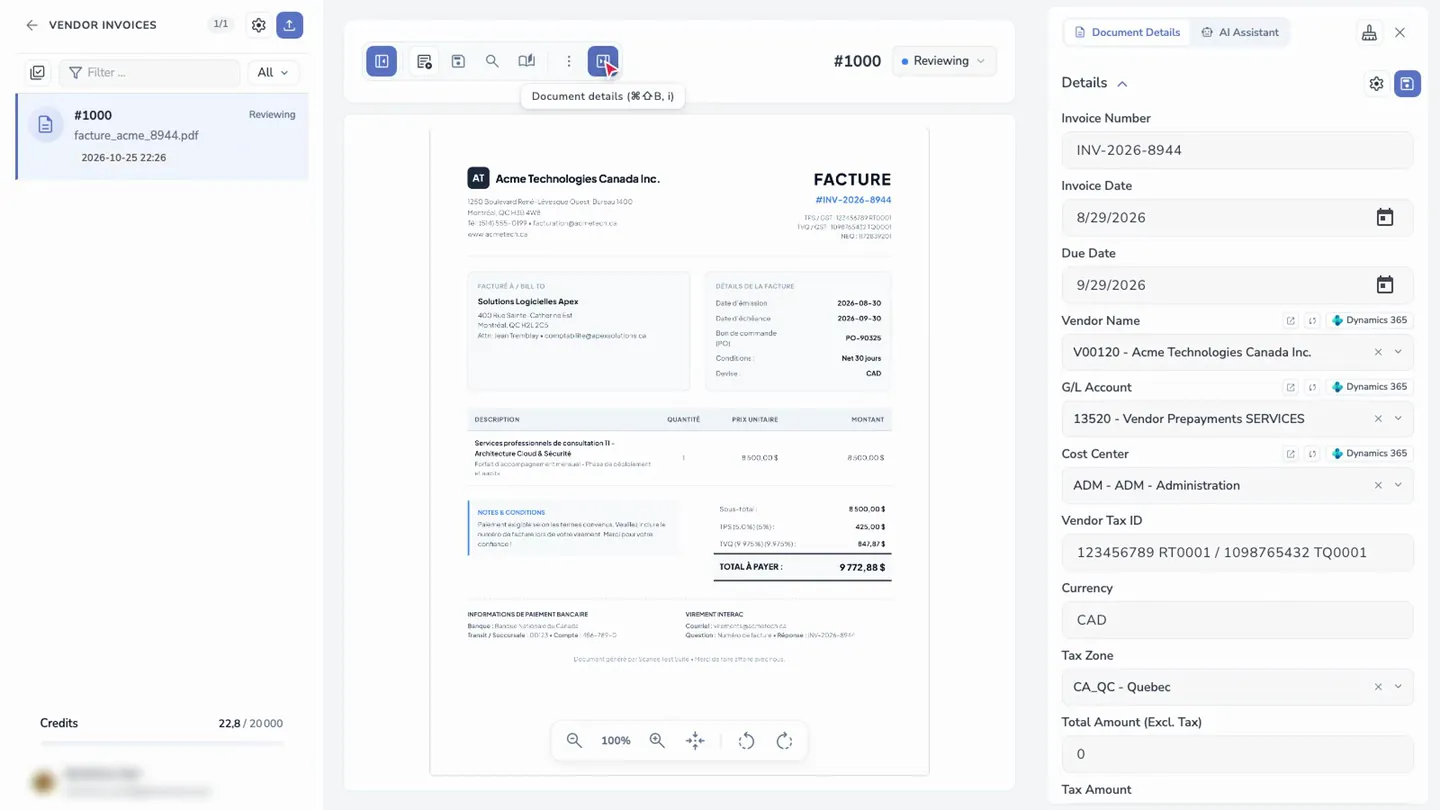
Task: Click TOTAL À PAYER amount 9 772,88 $
Action: coord(862,567)
